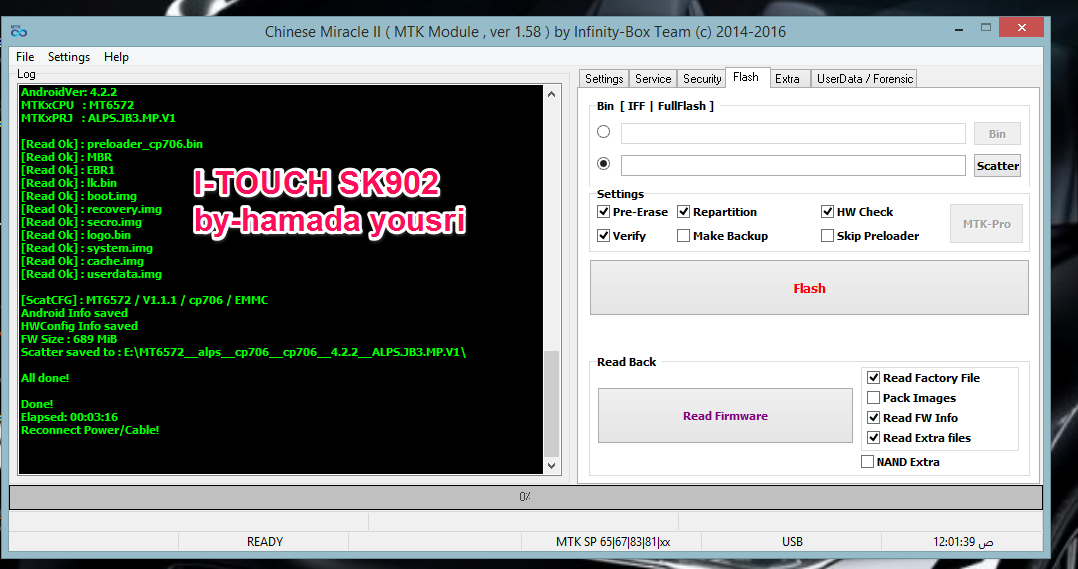
Task: Toggle the Read FW Info checkbox
Action: coord(874,418)
